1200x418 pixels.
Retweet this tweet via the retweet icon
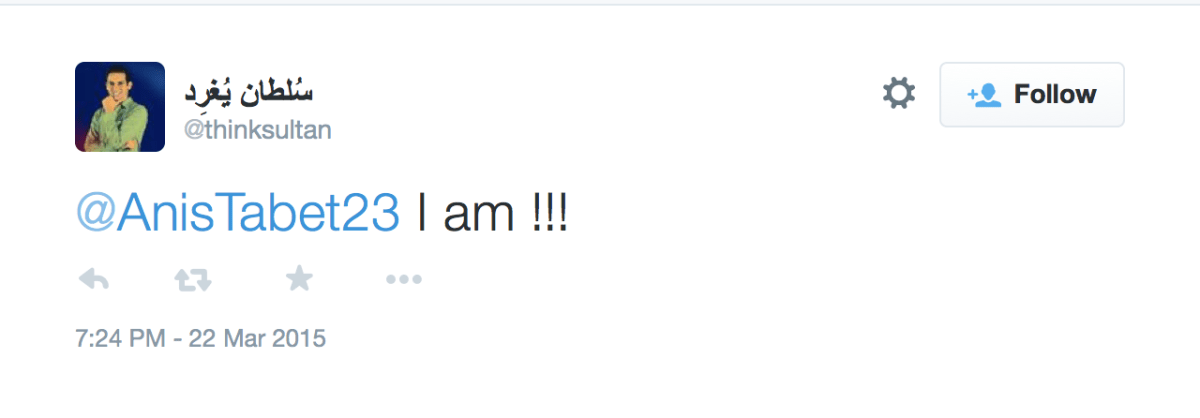click(193, 280)
